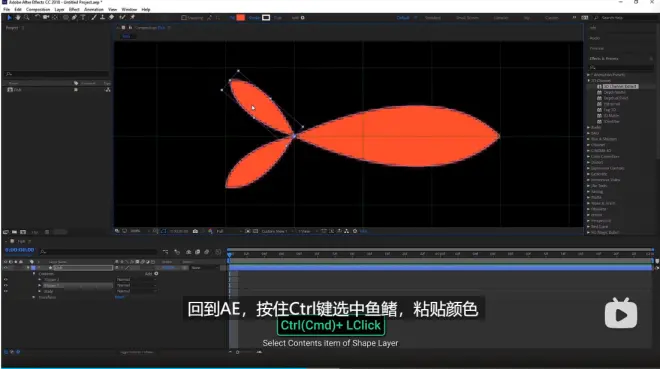Screen dimensions: 660x369
Task: Open the Animation menu
Action: 94,9
